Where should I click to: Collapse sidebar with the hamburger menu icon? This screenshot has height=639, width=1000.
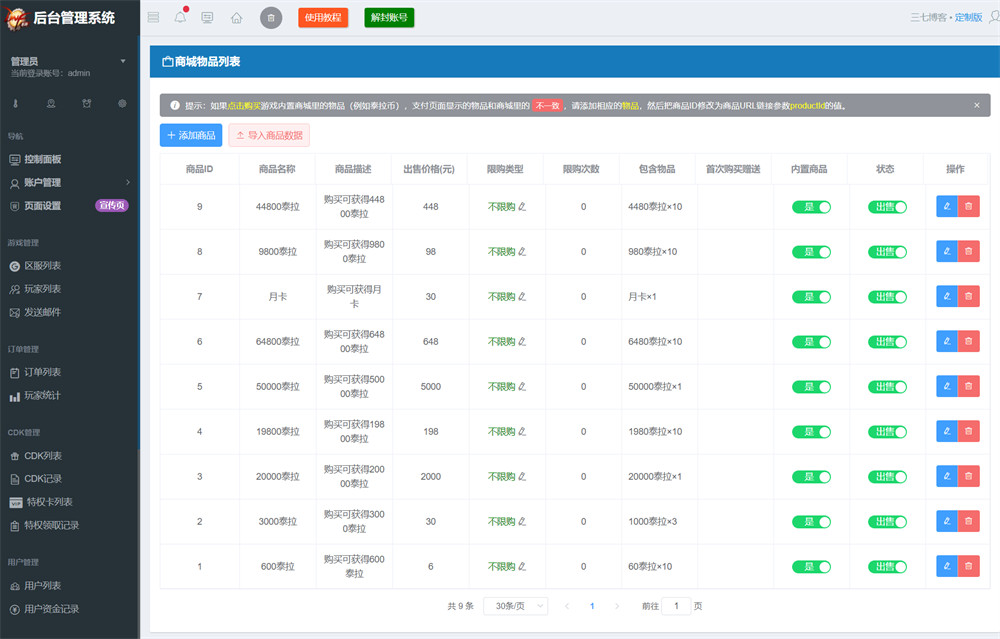pos(153,17)
